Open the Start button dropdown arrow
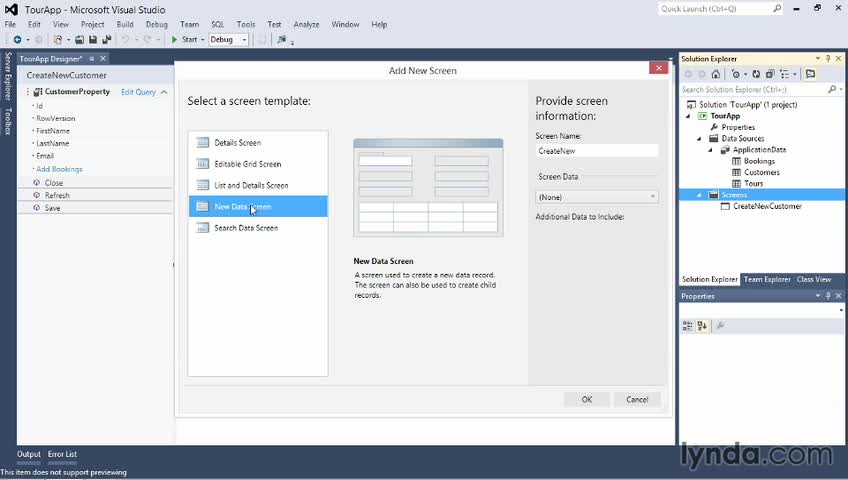Viewport: 848px width, 480px height. point(203,39)
